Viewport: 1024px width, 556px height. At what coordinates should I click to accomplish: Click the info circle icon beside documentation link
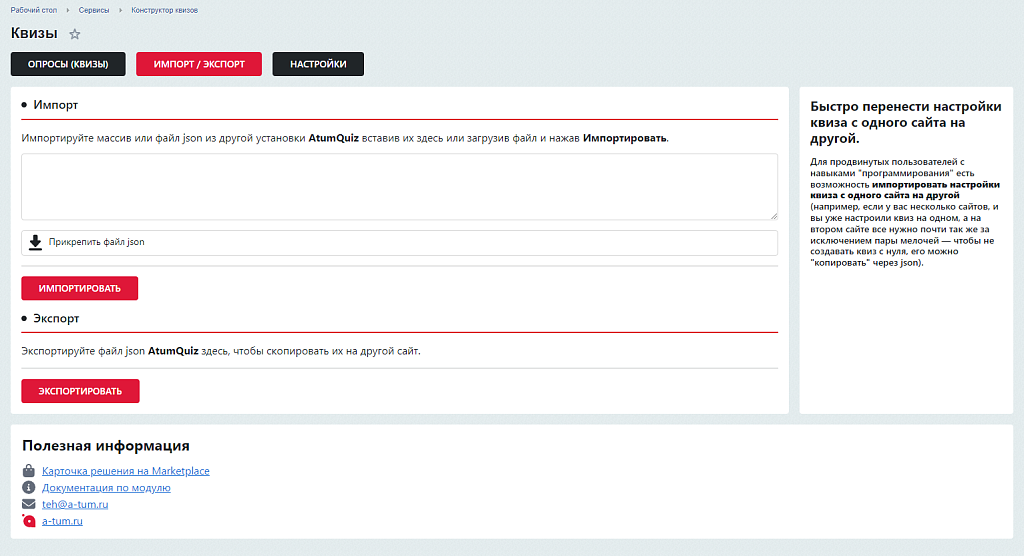coord(29,488)
